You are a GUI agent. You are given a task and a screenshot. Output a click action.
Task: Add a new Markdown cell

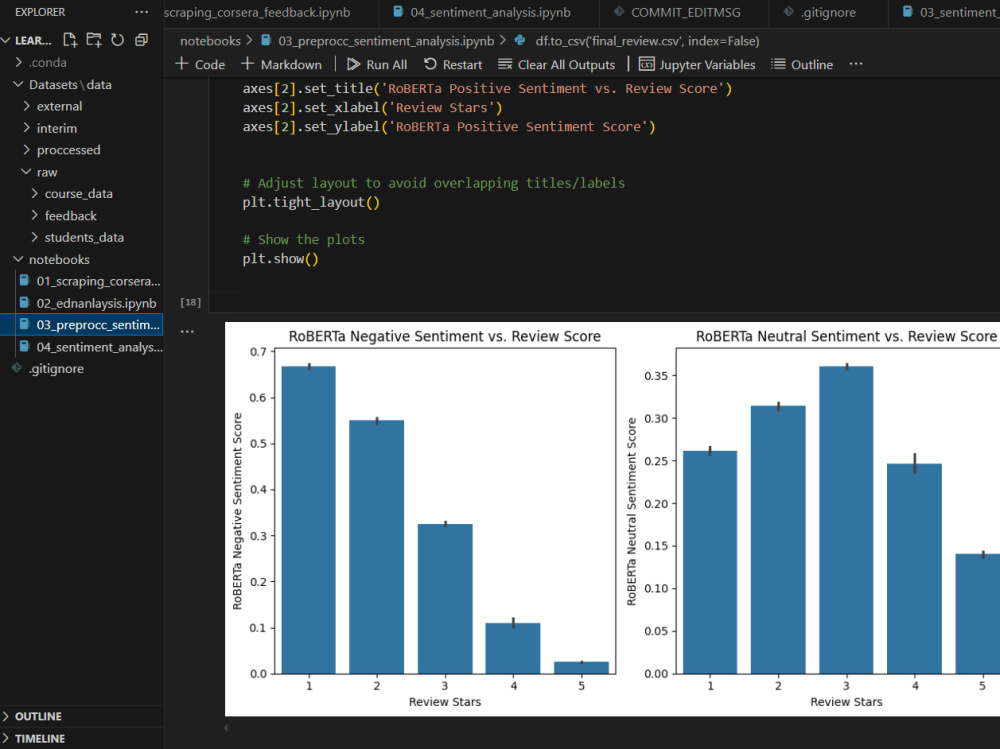[281, 64]
